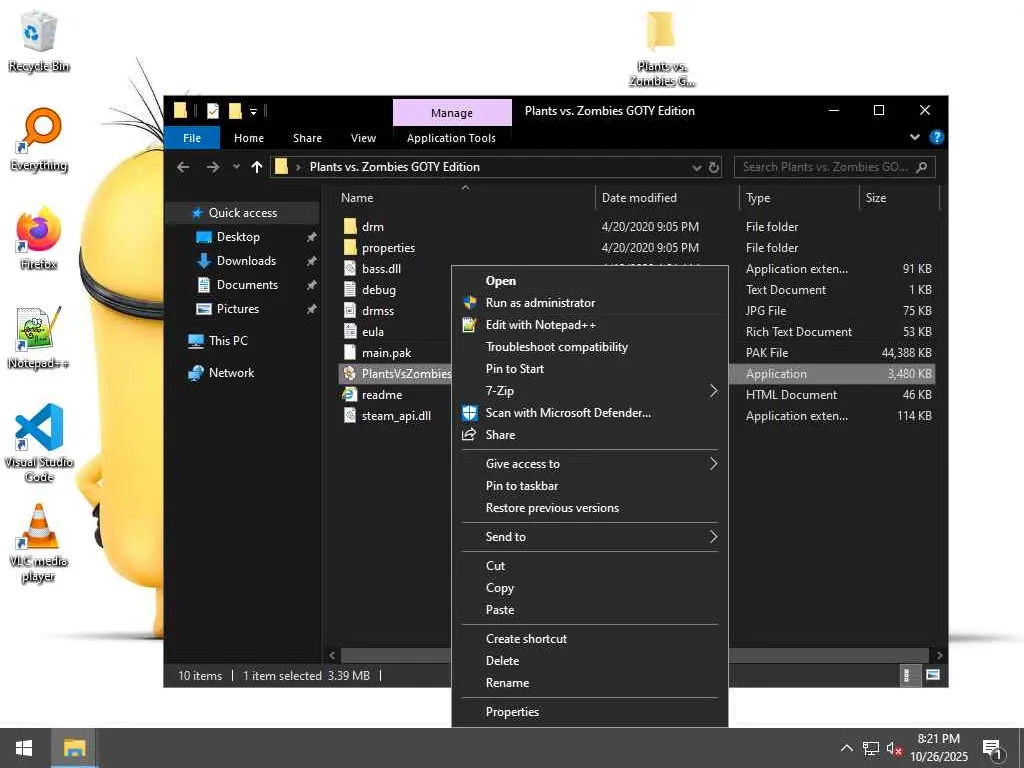Switch to the View ribbon tab
Viewport: 1024px width, 768px height.
click(363, 138)
